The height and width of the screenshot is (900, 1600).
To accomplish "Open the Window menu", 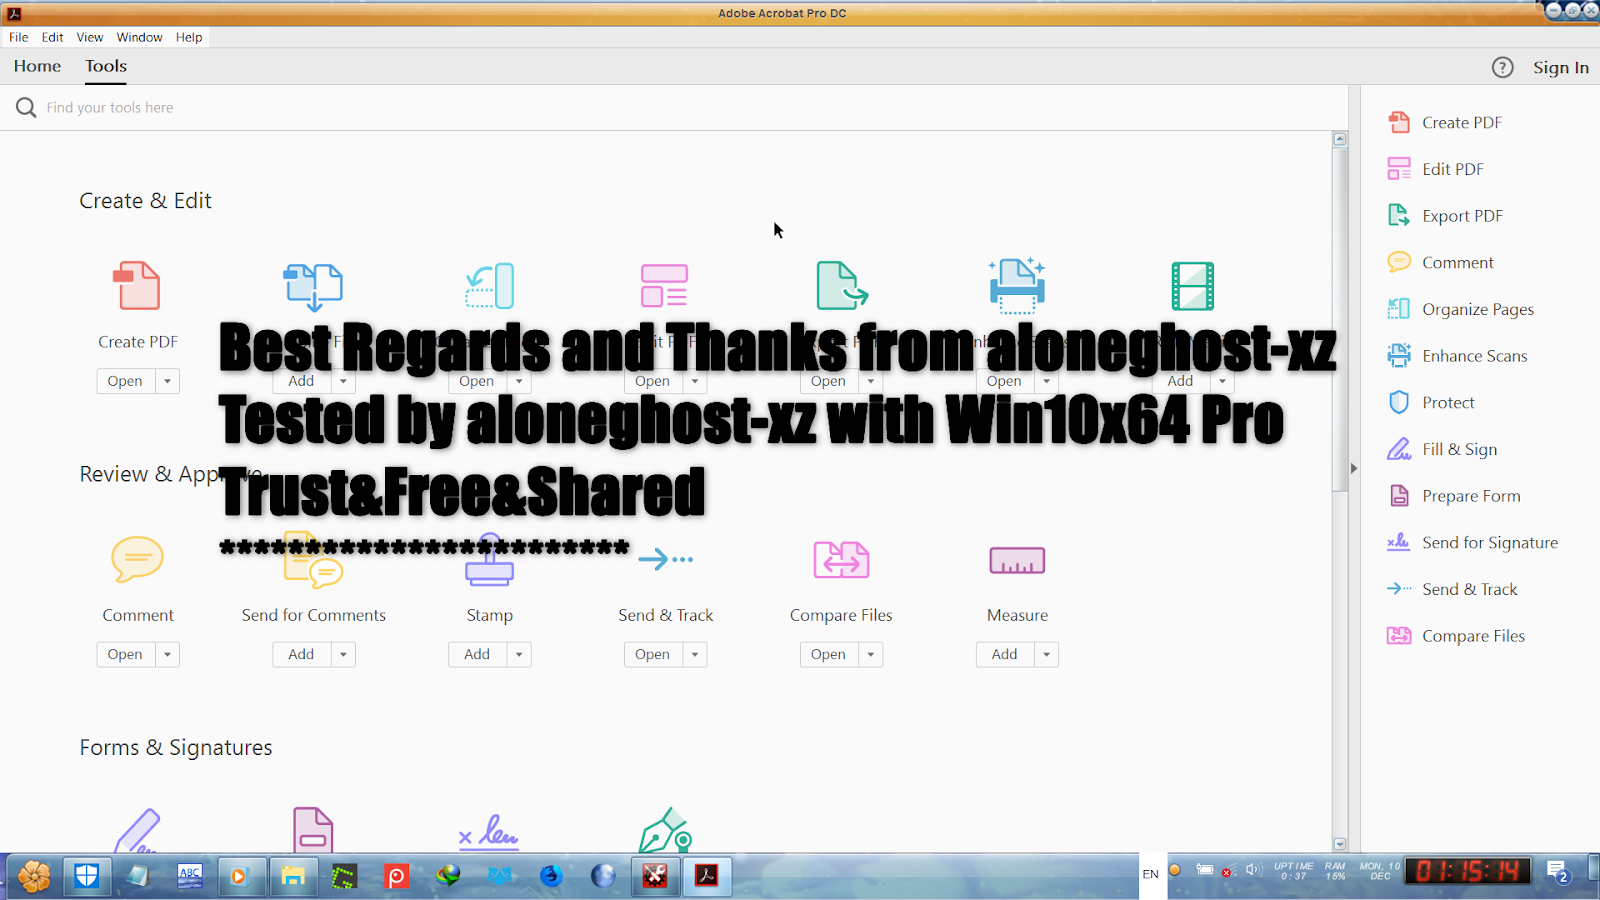I will (x=140, y=37).
